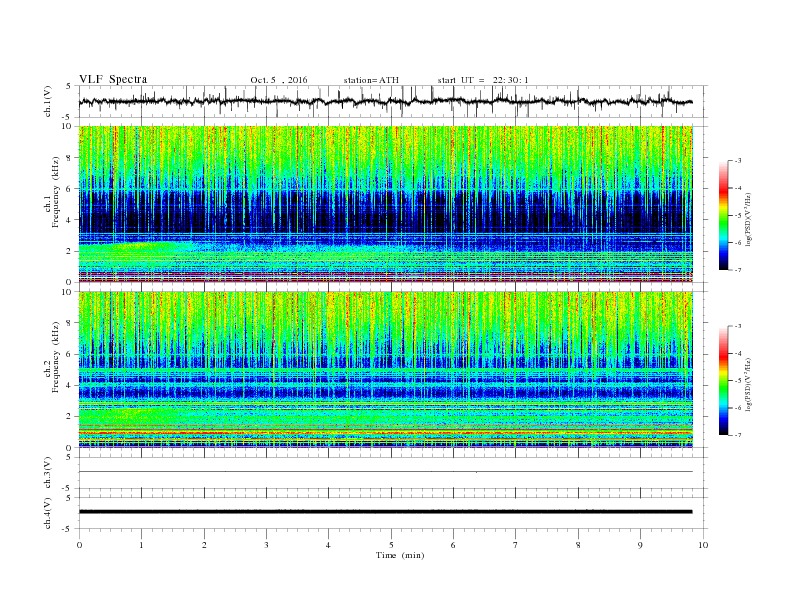Click inside the ch.1 spectrogram panel
This screenshot has width=792, height=612.
click(385, 204)
